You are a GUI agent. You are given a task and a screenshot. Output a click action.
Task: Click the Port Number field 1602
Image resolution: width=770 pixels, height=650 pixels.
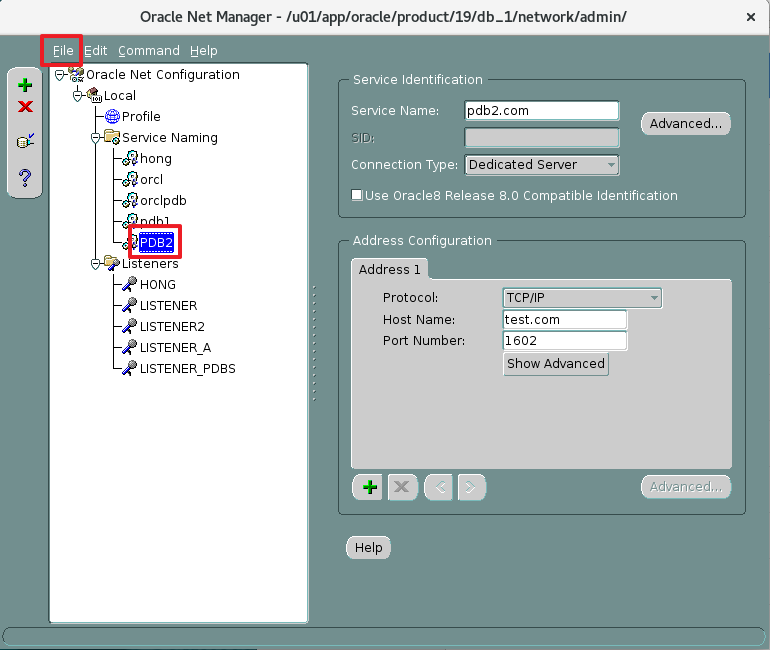565,341
